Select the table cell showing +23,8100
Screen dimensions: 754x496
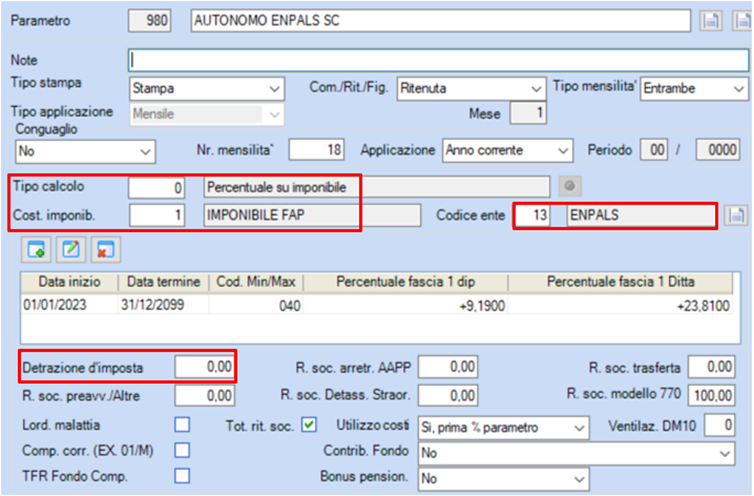point(620,305)
